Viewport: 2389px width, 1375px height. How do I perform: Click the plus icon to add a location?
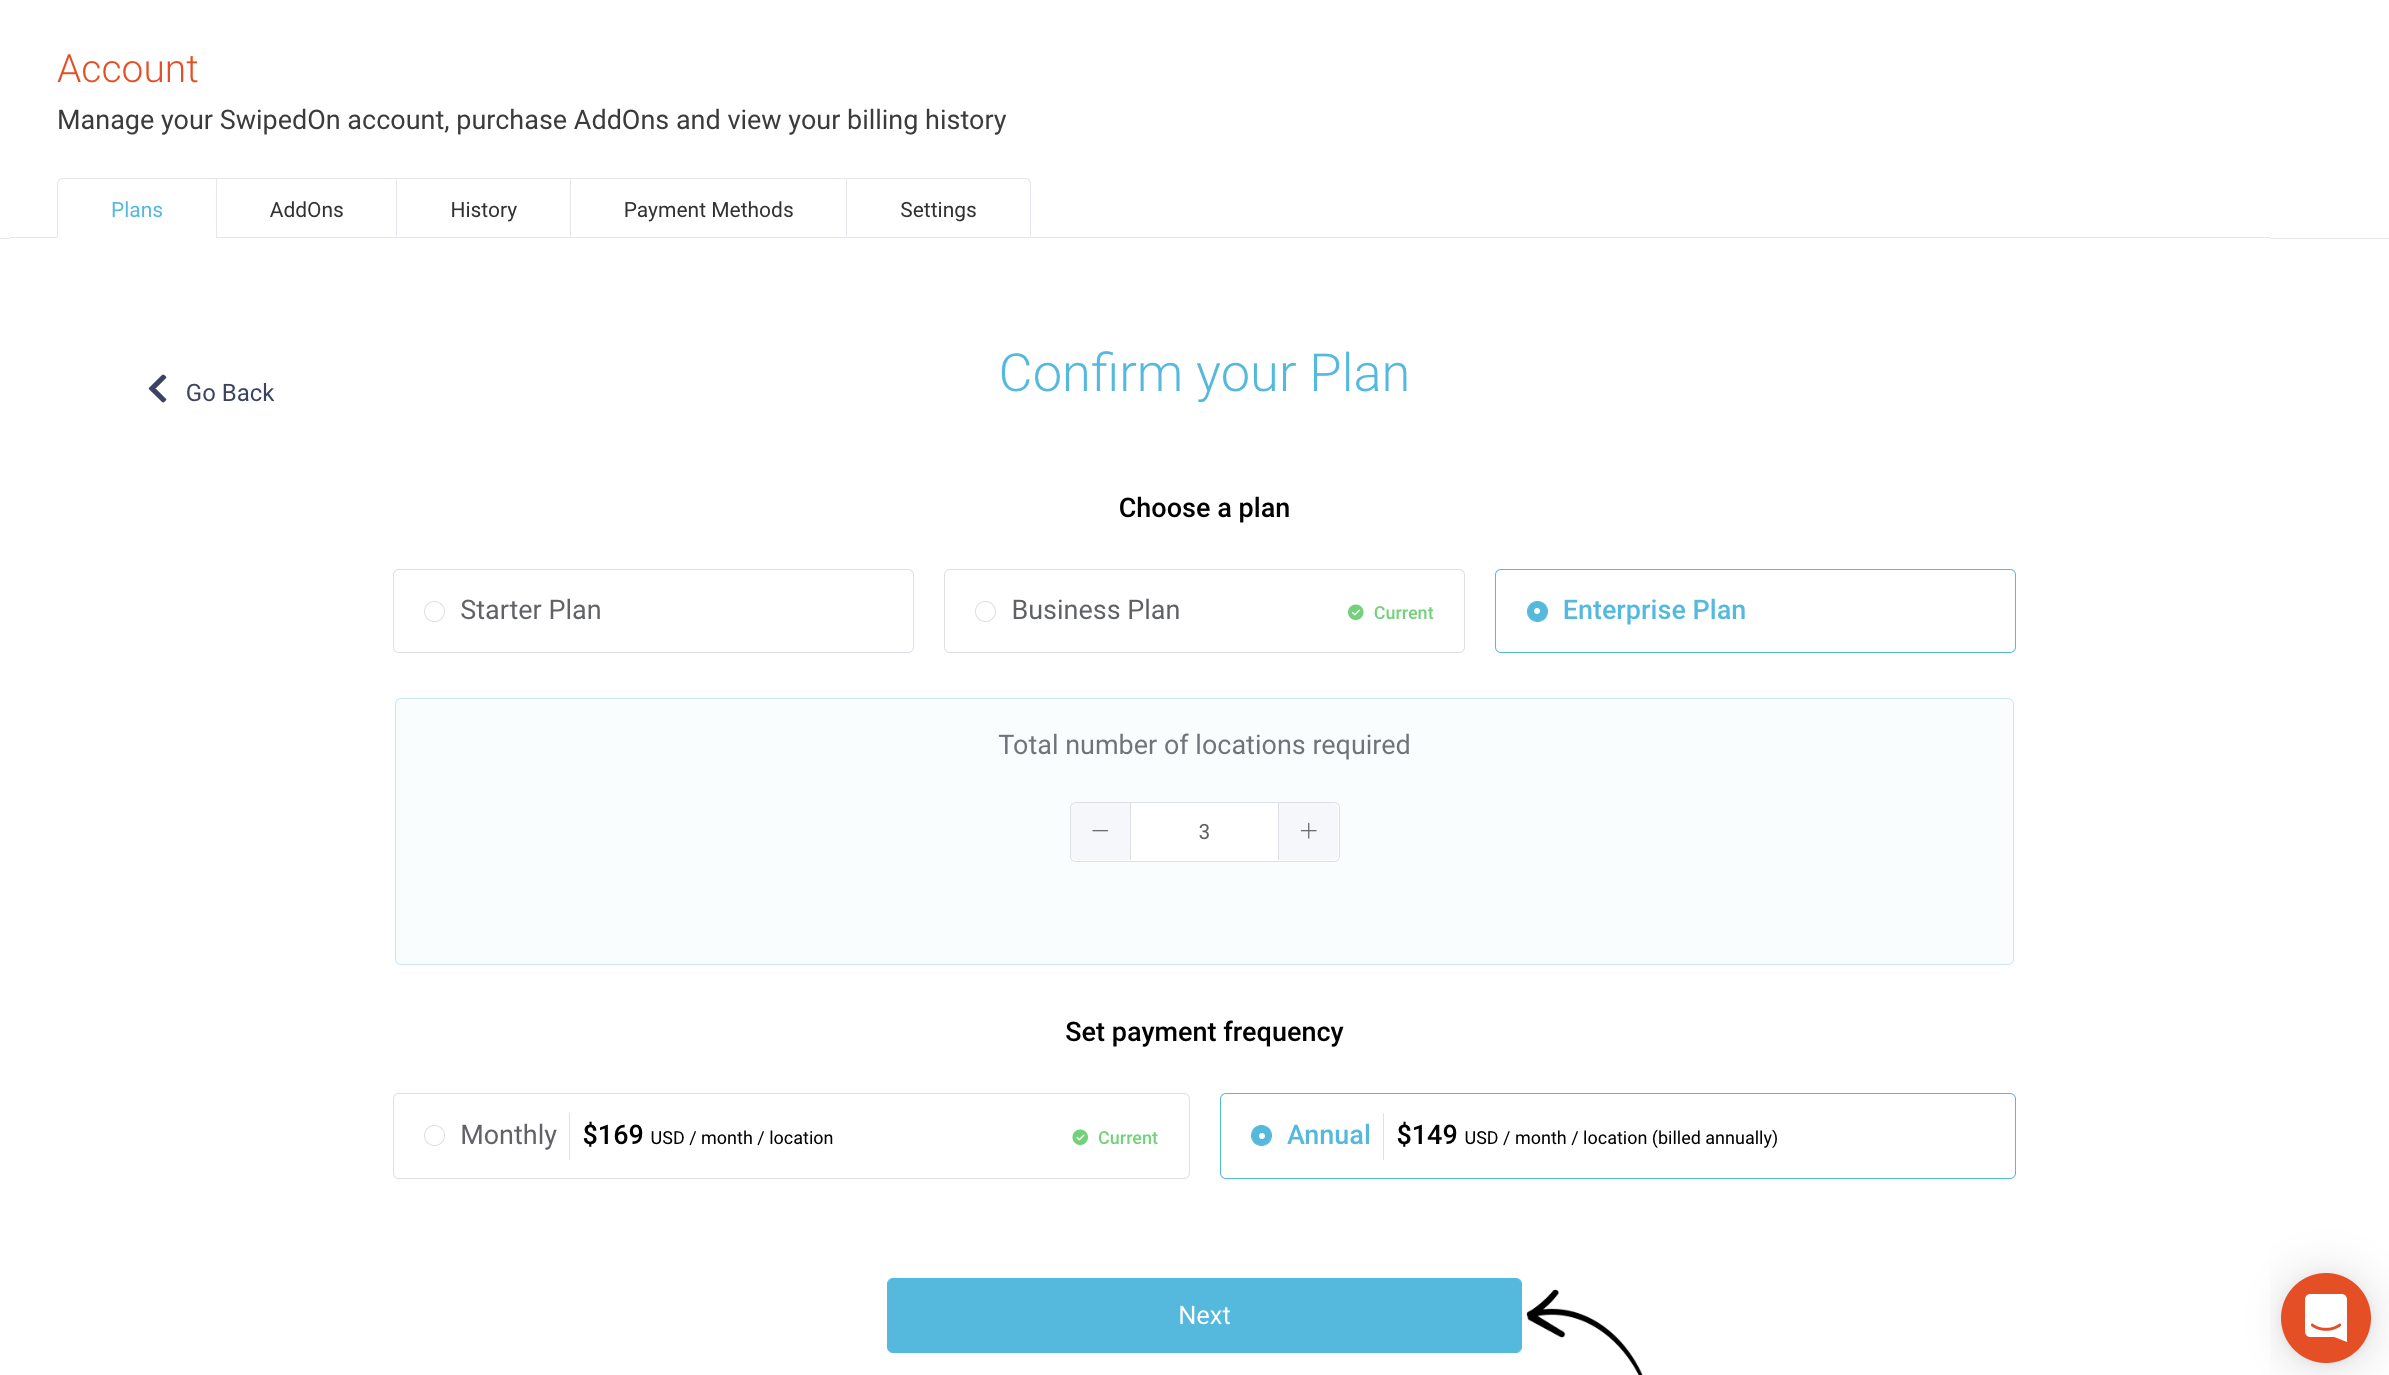click(x=1308, y=831)
